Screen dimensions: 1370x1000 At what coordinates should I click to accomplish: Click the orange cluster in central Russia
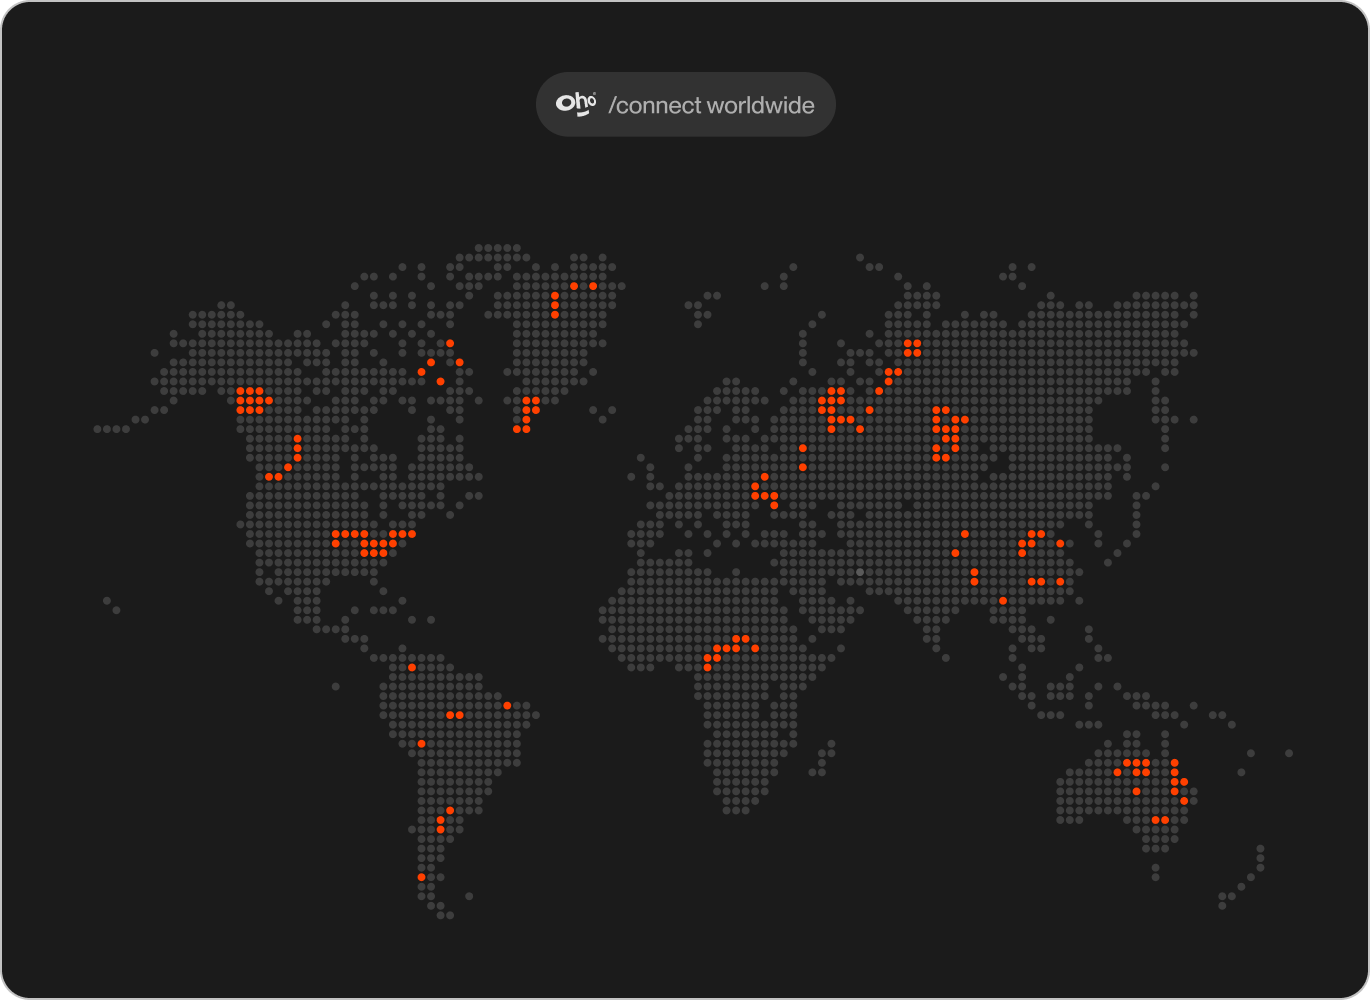946,434
